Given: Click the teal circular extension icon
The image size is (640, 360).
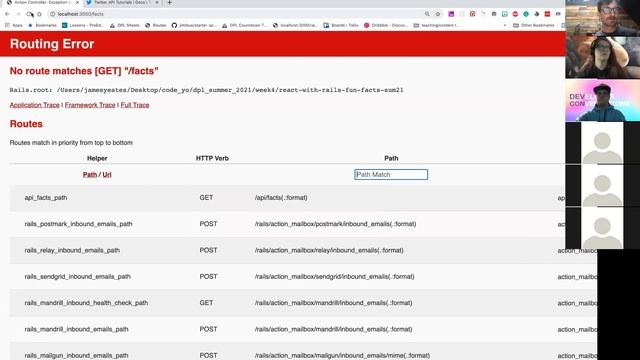Looking at the screenshot, I should [x=526, y=14].
